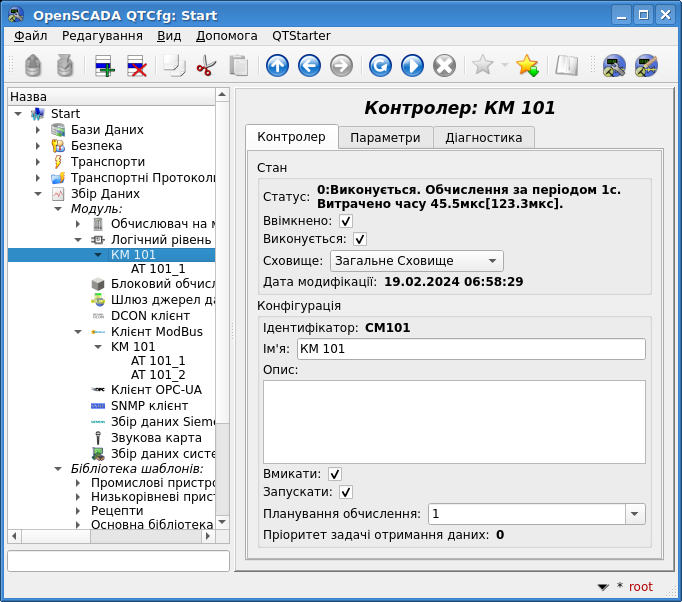Viewport: 682px width, 602px height.
Task: Click the yellow star add-favorite icon
Action: click(x=527, y=66)
